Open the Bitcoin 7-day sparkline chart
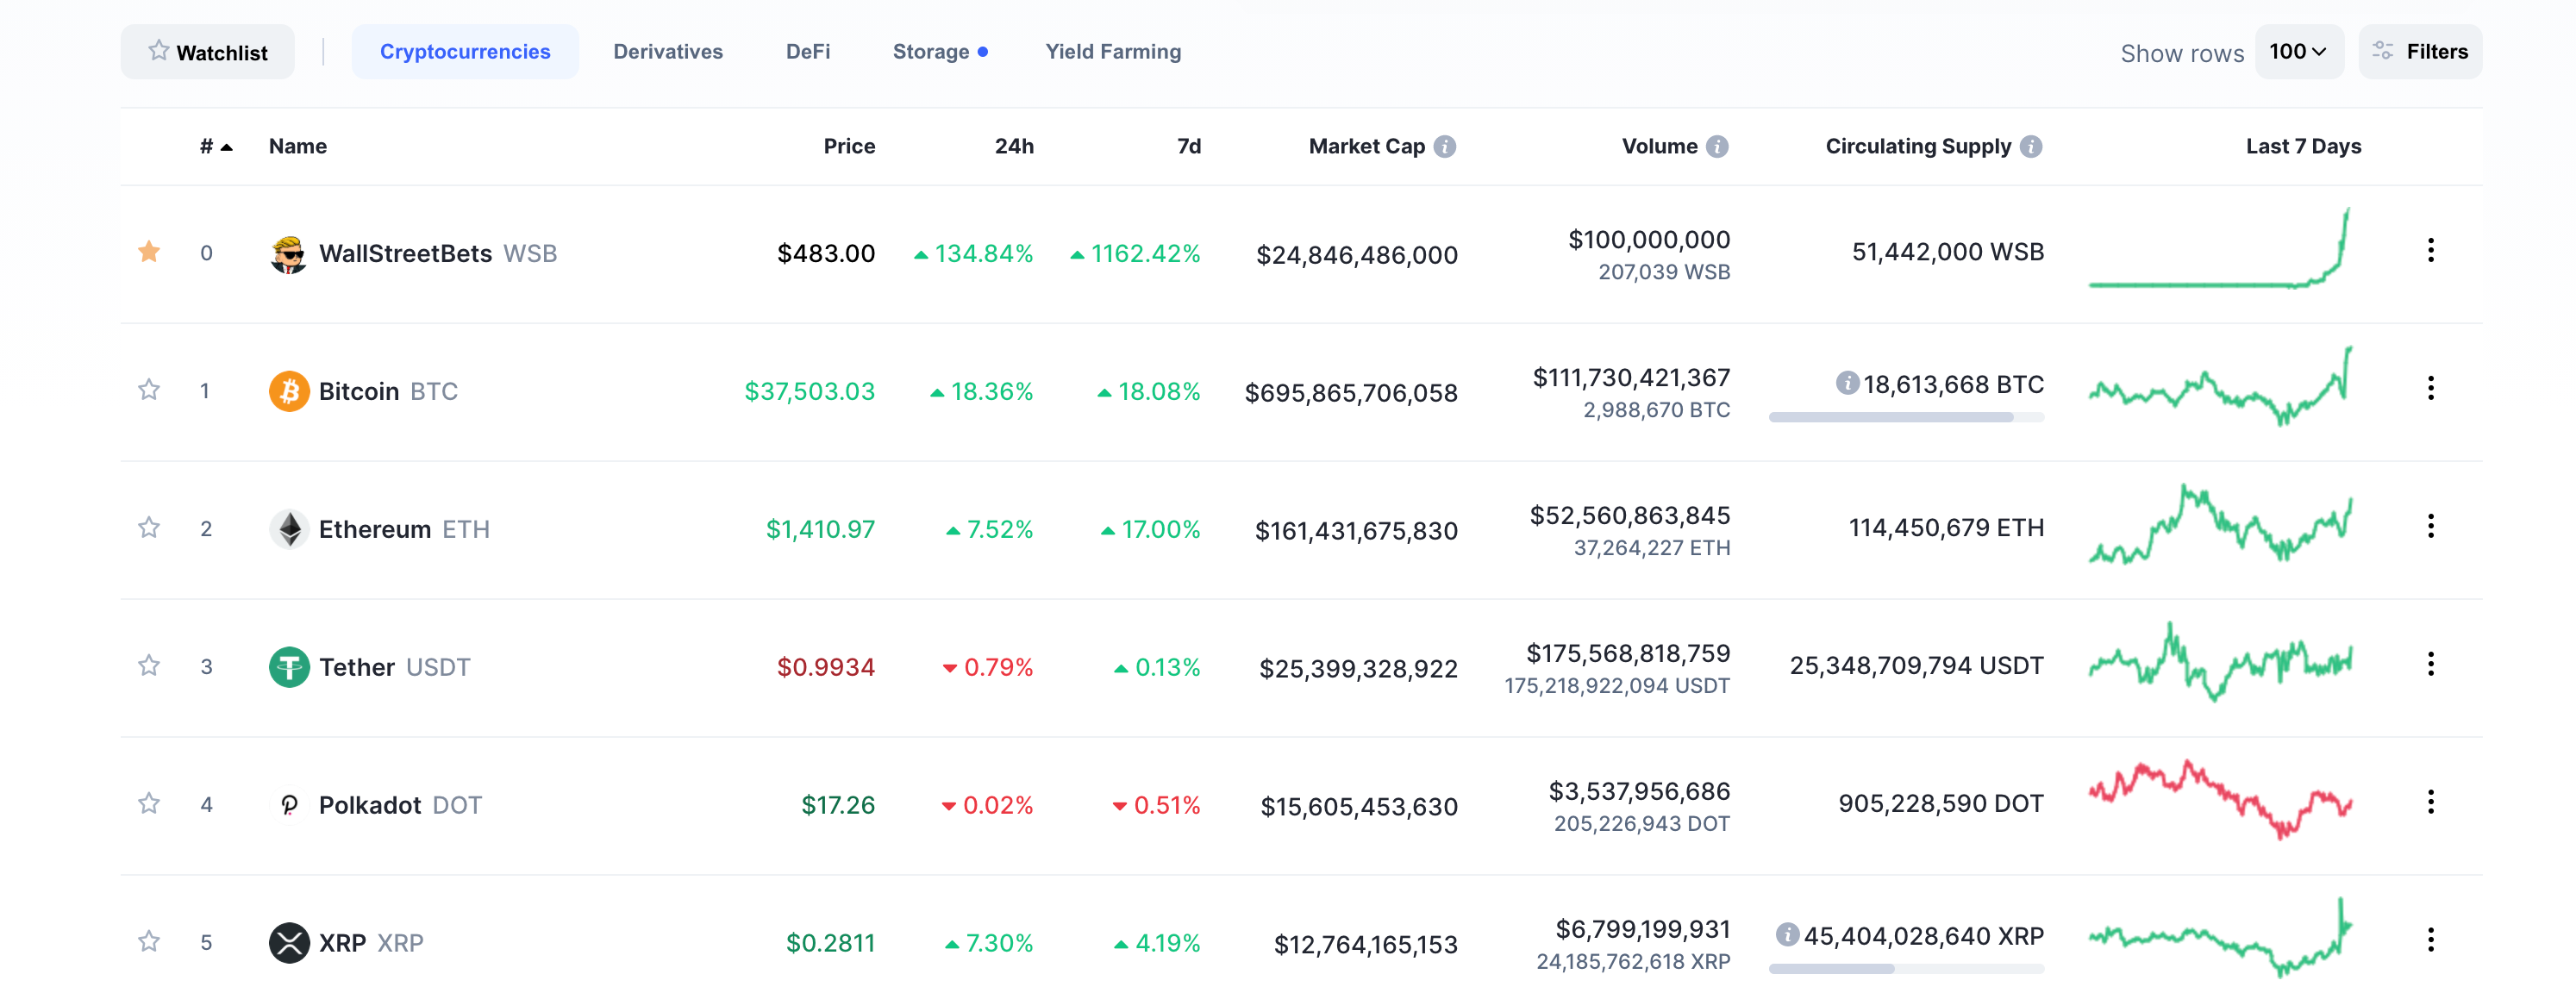 (x=2220, y=386)
